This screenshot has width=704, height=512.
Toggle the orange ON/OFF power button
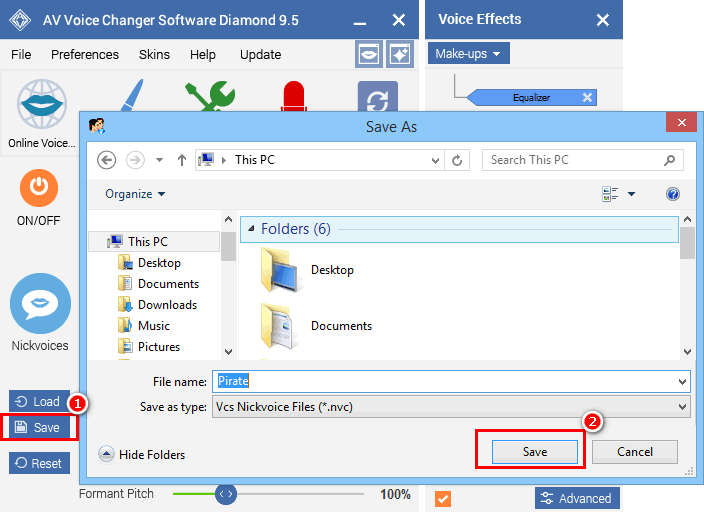(x=39, y=188)
